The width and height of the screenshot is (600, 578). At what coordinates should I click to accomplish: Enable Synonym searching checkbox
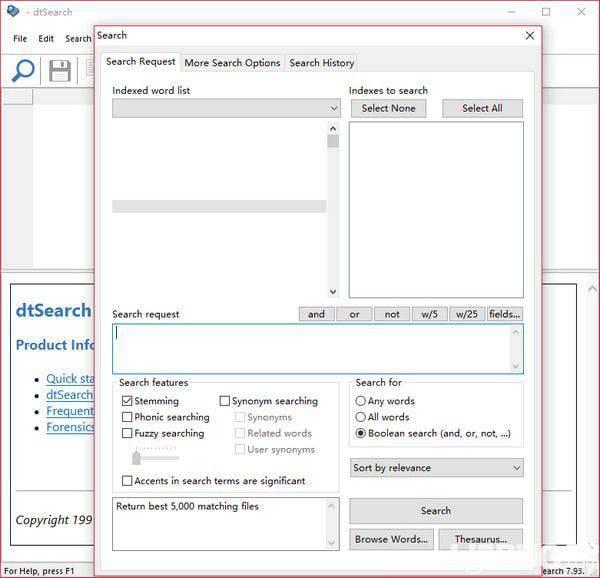pyautogui.click(x=225, y=401)
